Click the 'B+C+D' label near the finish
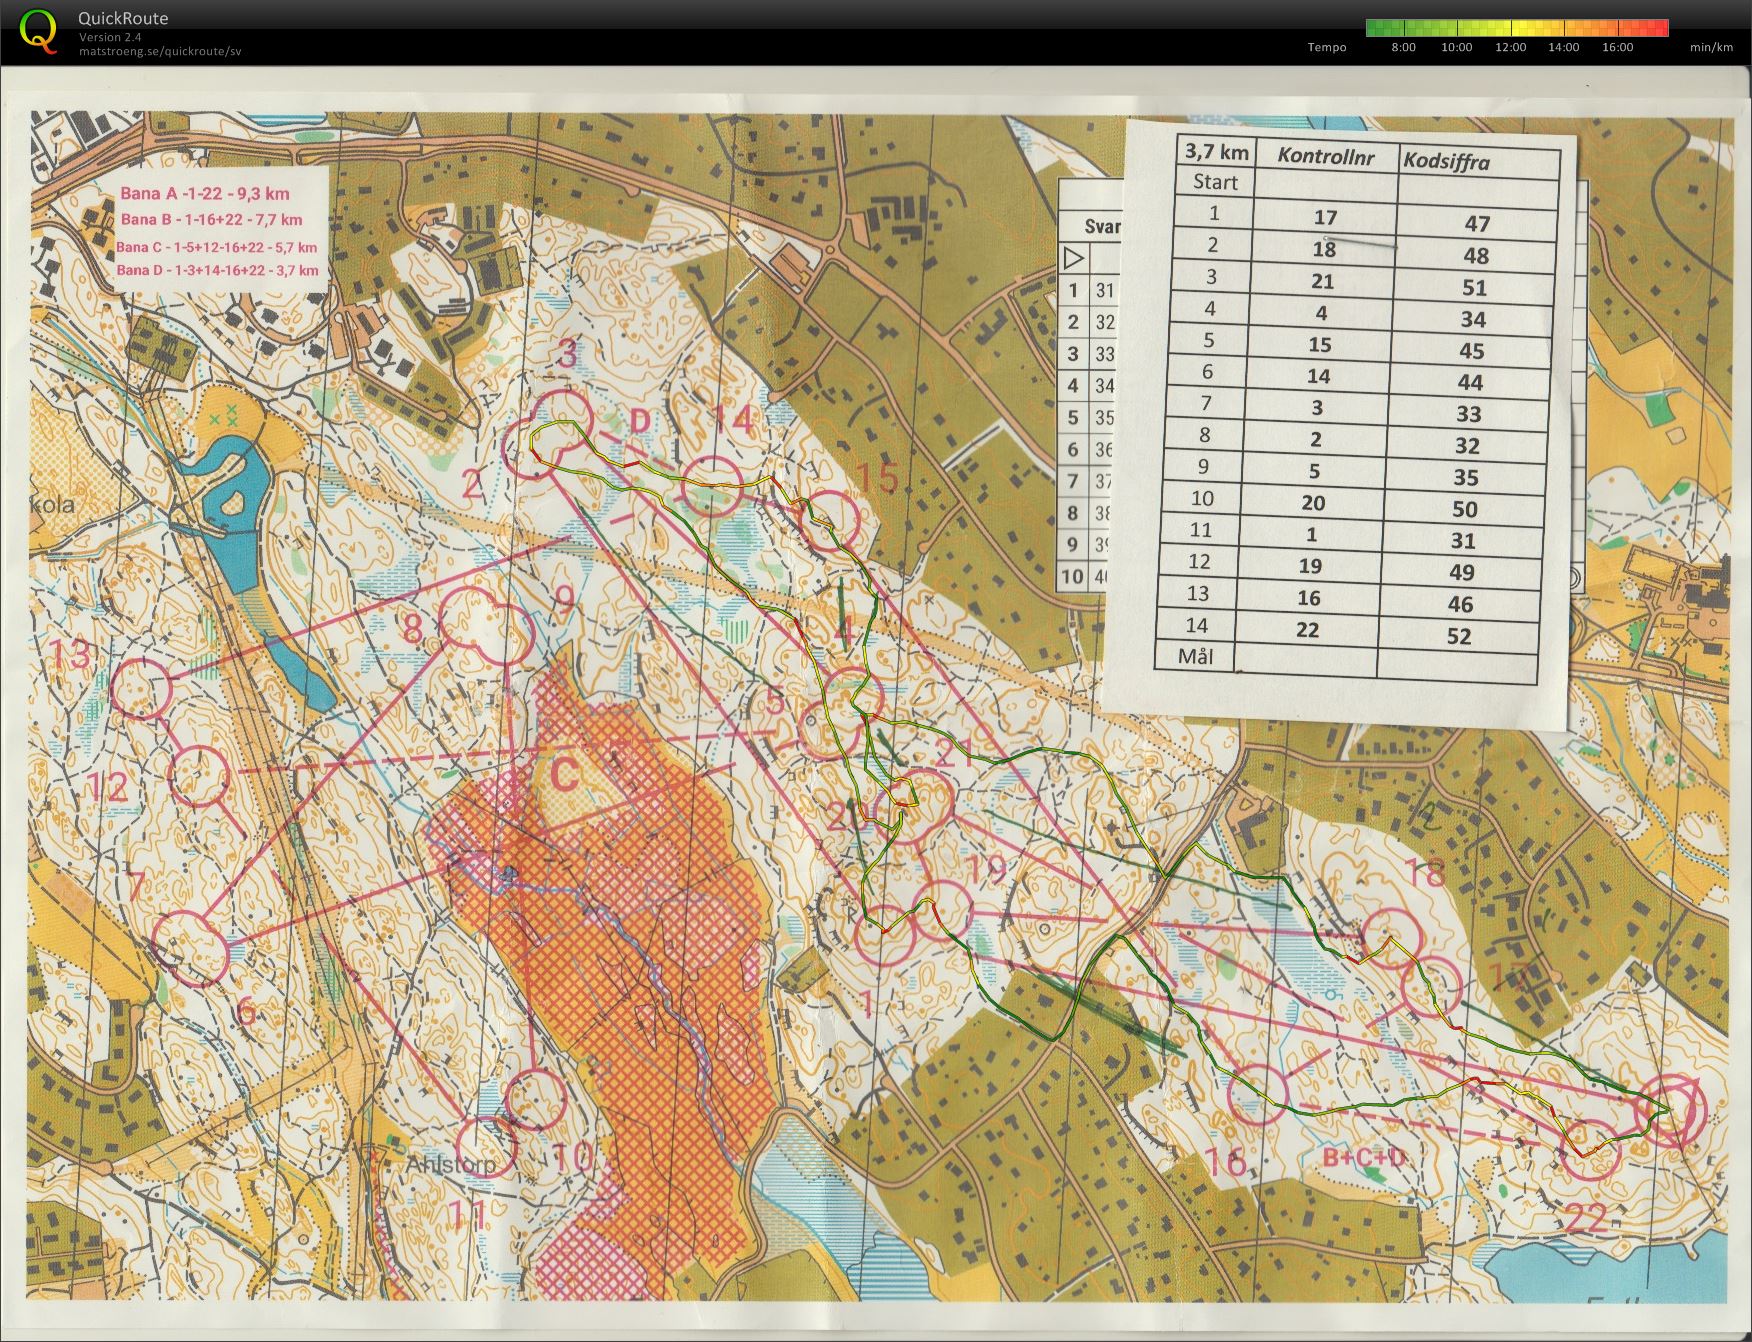The height and width of the screenshot is (1342, 1752). point(1365,1158)
